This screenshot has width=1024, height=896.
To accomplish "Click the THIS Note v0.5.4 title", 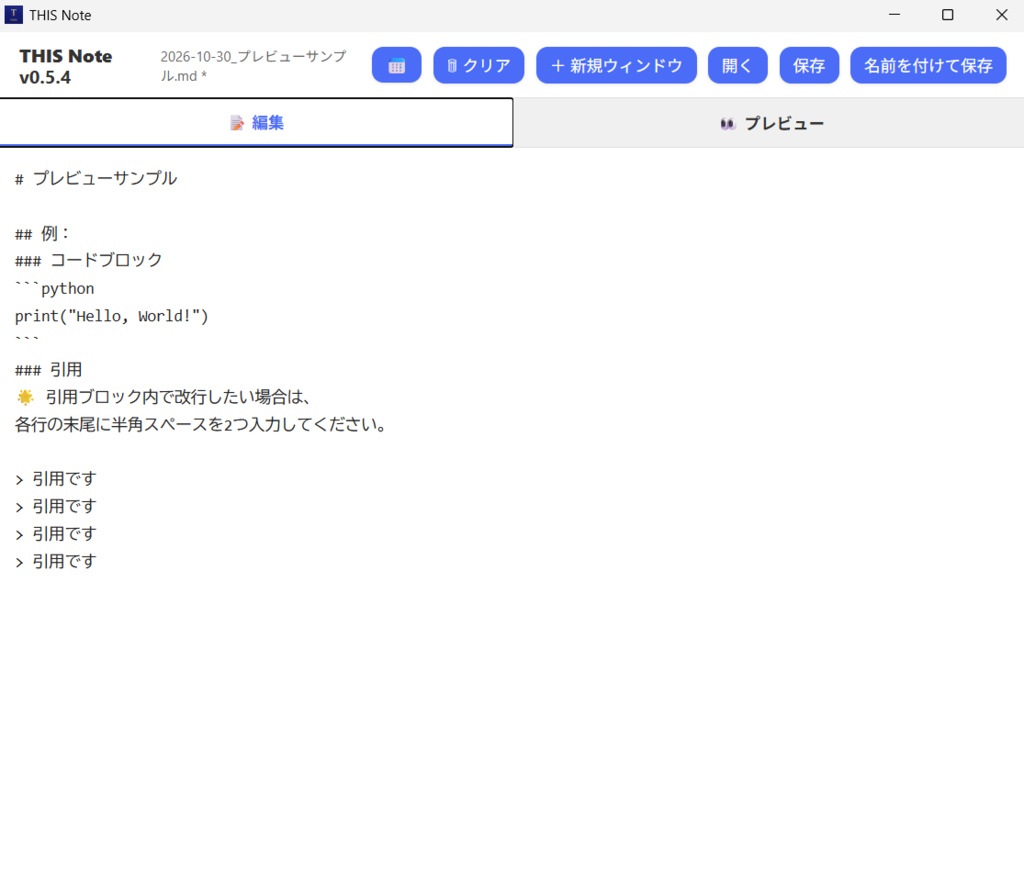I will coord(65,67).
